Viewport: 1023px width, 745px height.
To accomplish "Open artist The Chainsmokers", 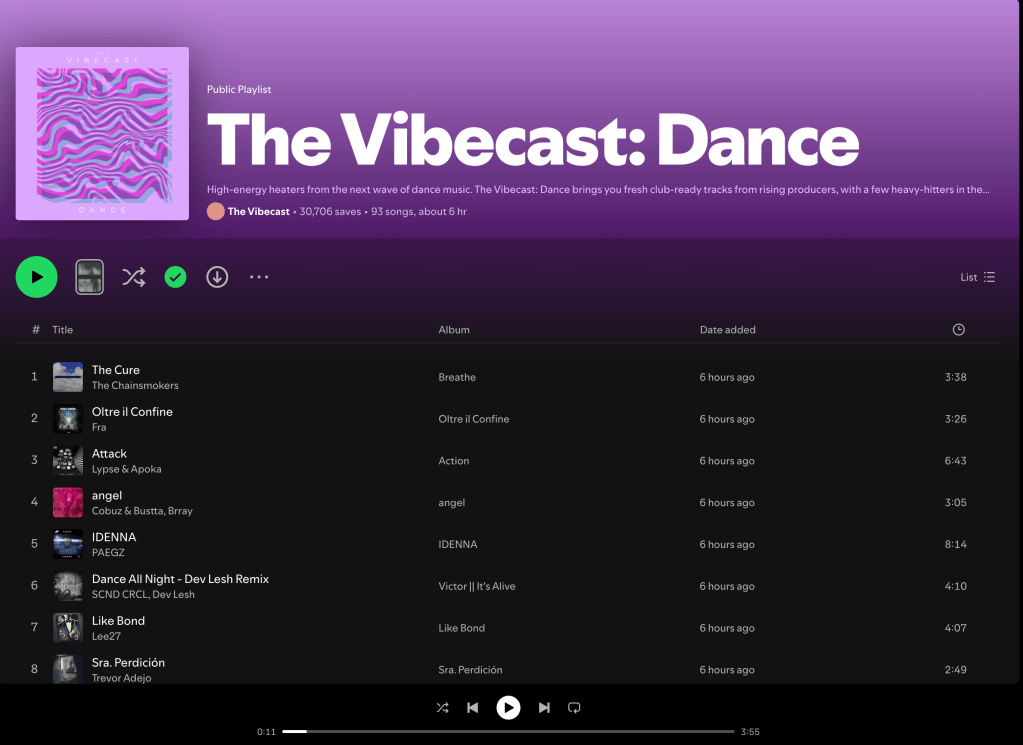I will click(135, 386).
